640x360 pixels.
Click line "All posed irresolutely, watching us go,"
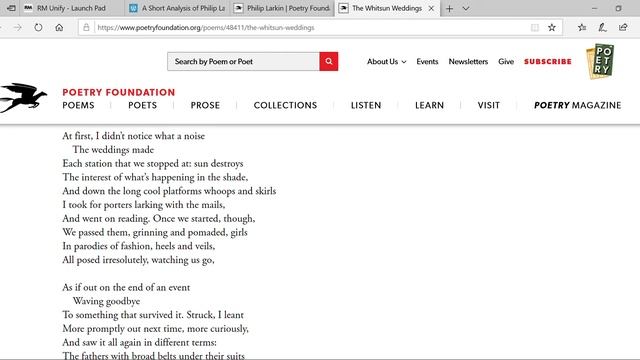point(138,260)
